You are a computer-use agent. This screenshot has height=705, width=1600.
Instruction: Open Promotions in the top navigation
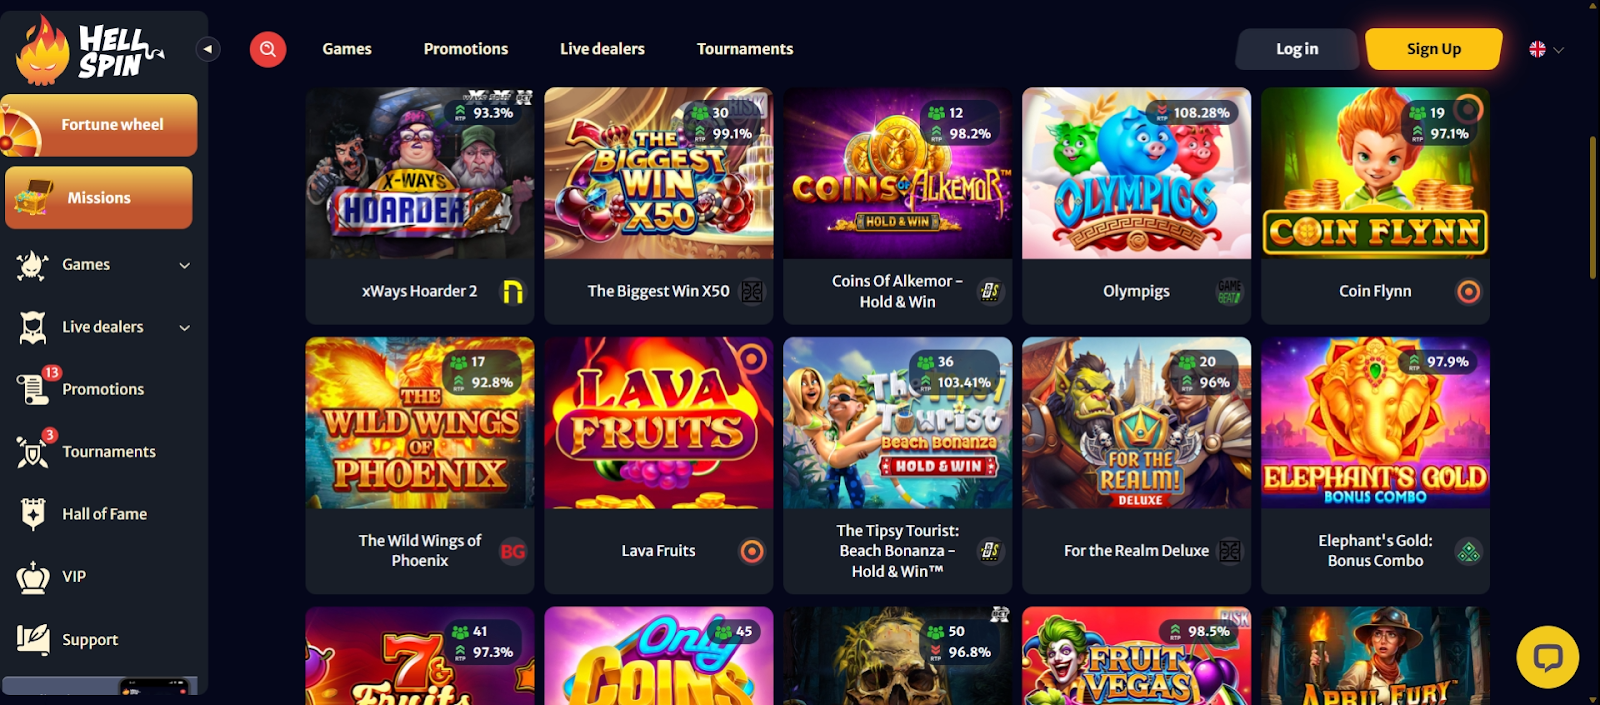coord(466,49)
